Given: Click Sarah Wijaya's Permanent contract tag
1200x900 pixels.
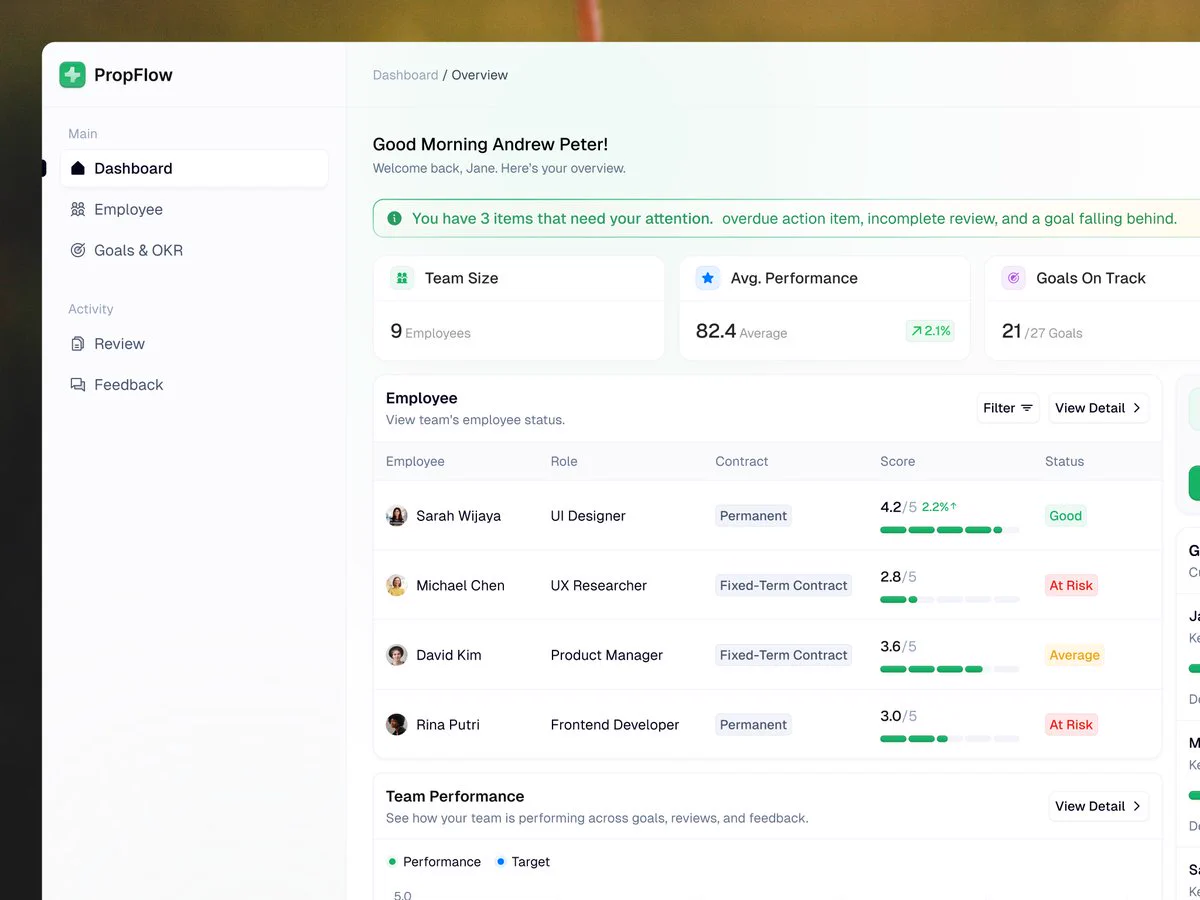Looking at the screenshot, I should [x=754, y=516].
